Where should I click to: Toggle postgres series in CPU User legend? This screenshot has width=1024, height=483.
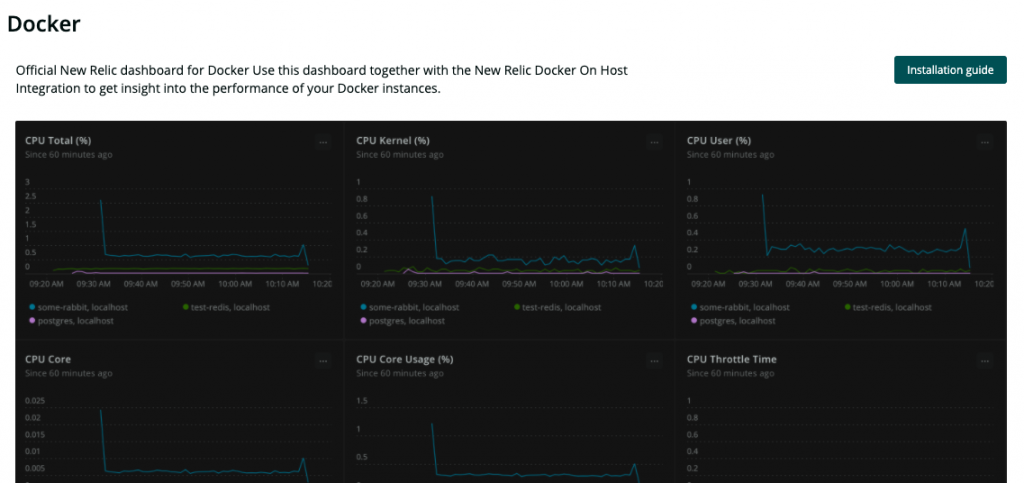(x=733, y=320)
